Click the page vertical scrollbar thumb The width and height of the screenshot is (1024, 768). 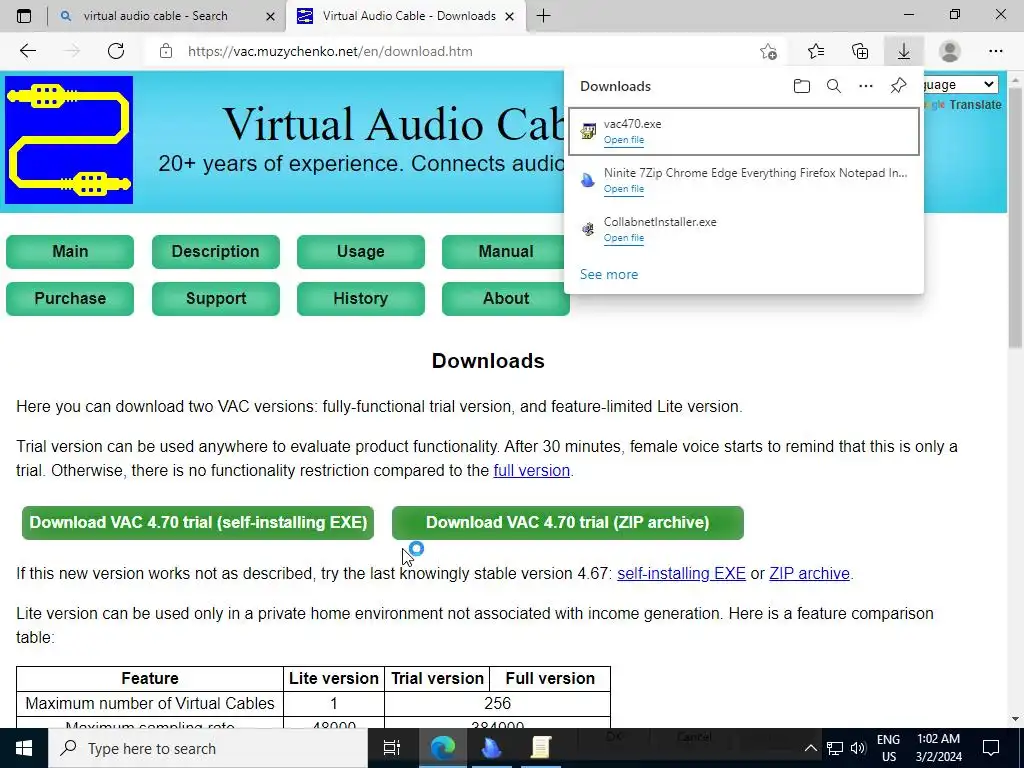(1016, 216)
